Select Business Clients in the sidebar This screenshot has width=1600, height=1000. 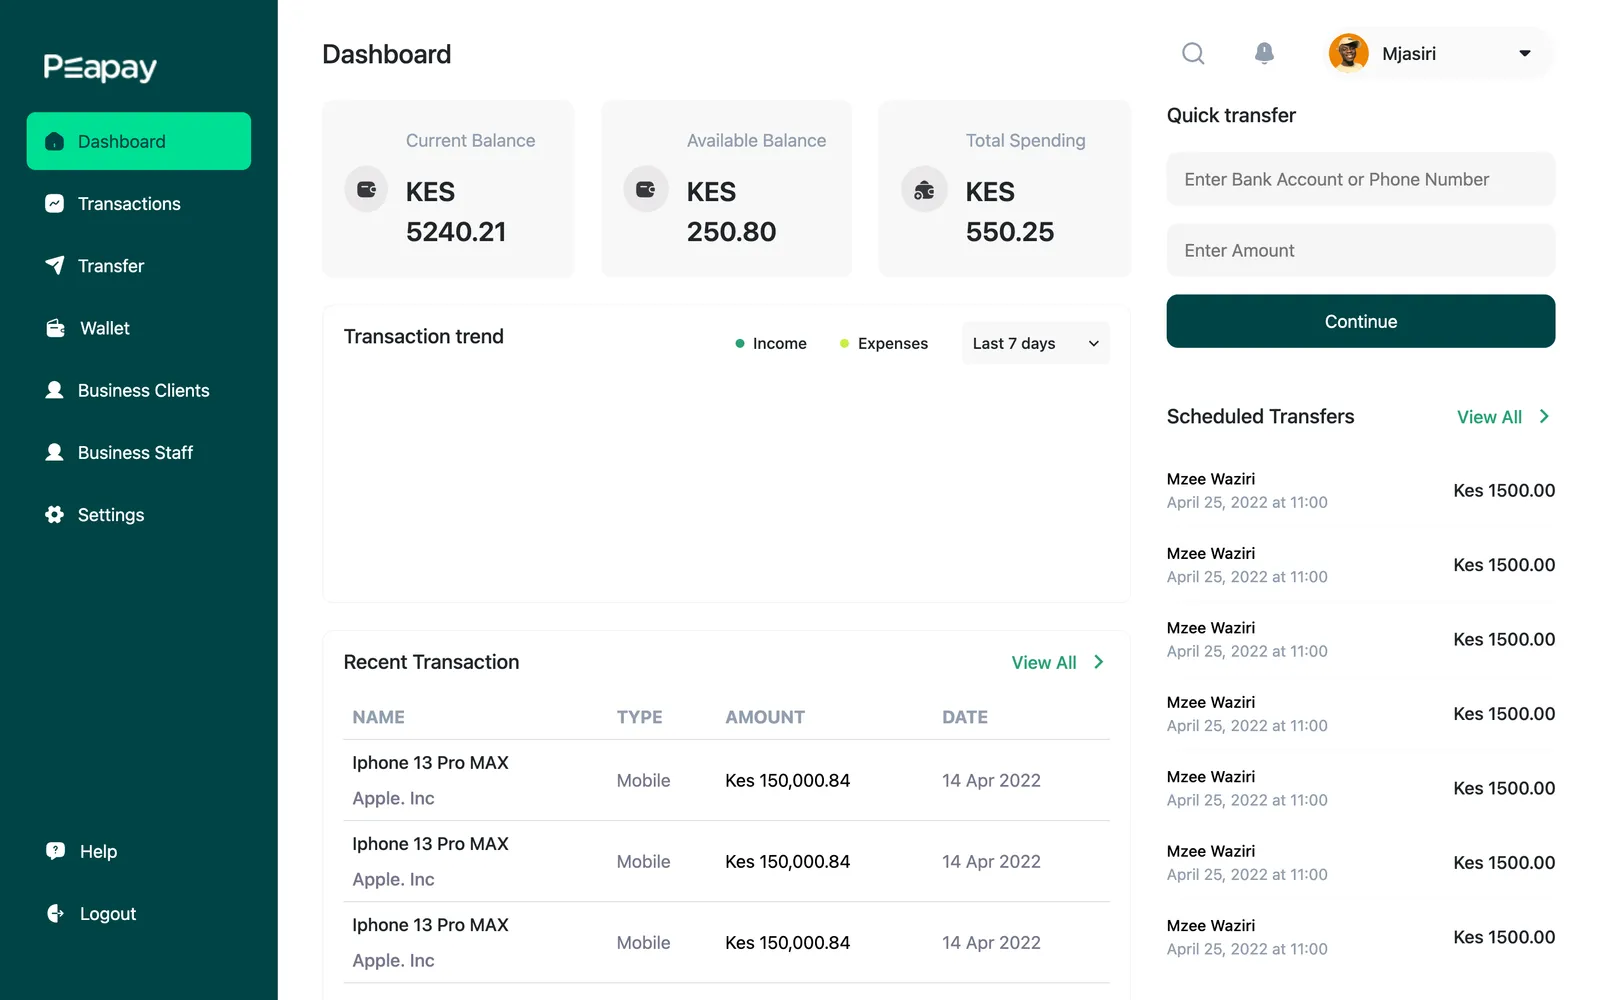[x=139, y=390]
